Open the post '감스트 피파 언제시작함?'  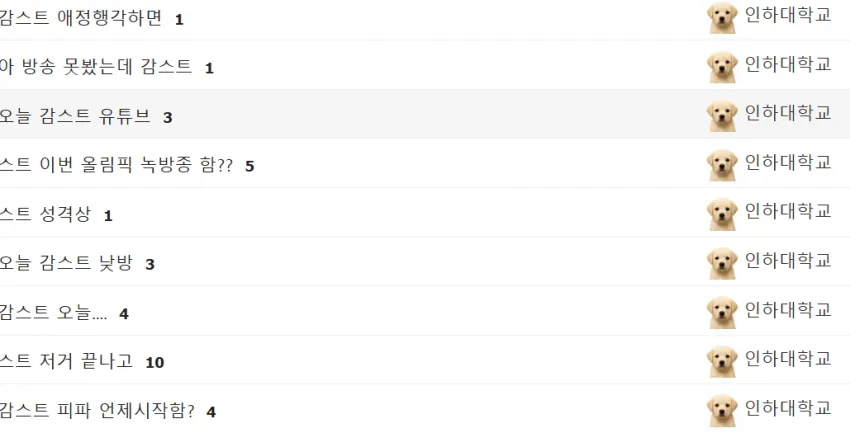pyautogui.click(x=97, y=411)
